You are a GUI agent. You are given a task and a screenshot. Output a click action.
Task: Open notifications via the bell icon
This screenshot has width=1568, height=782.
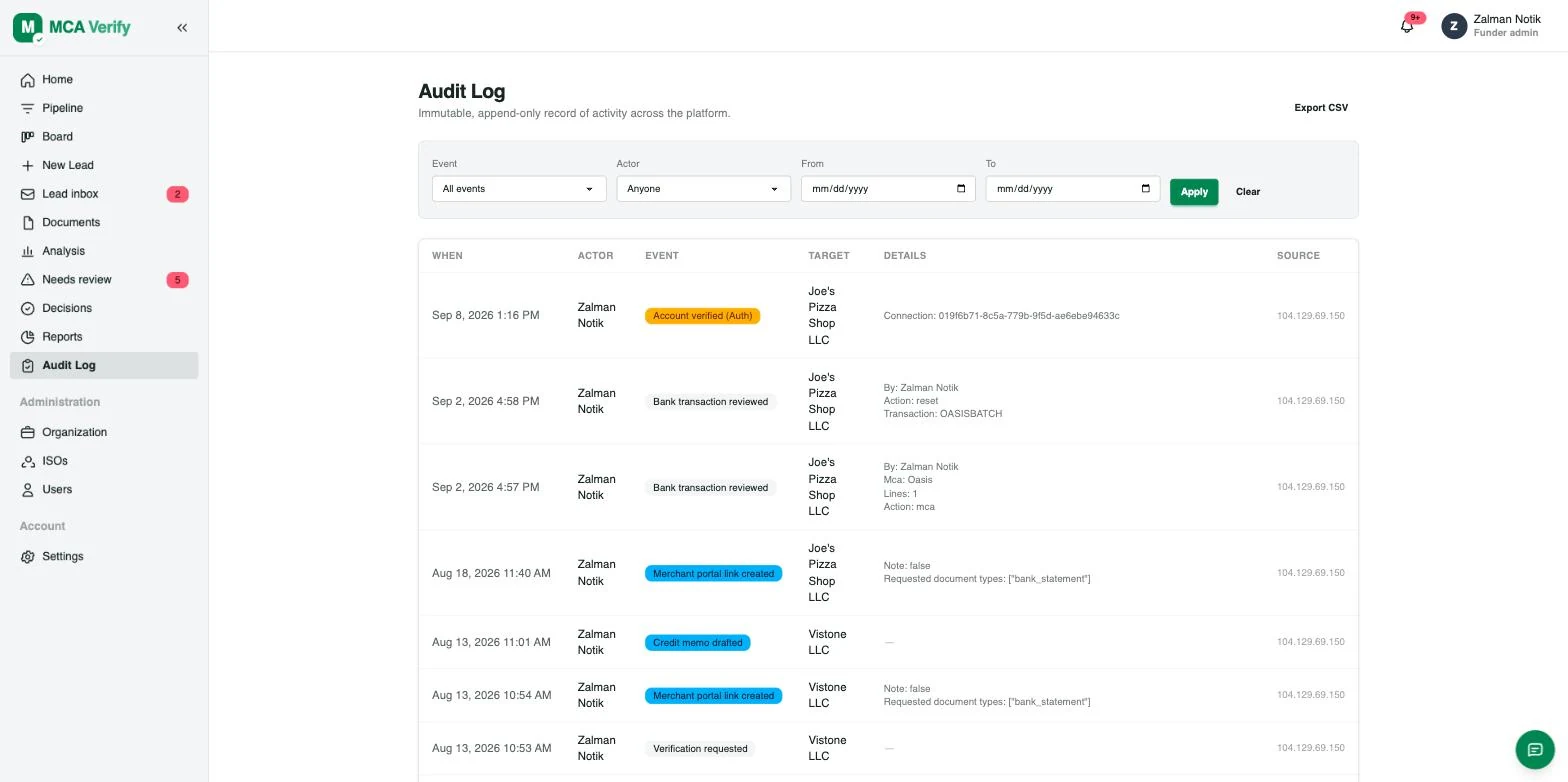tap(1407, 26)
